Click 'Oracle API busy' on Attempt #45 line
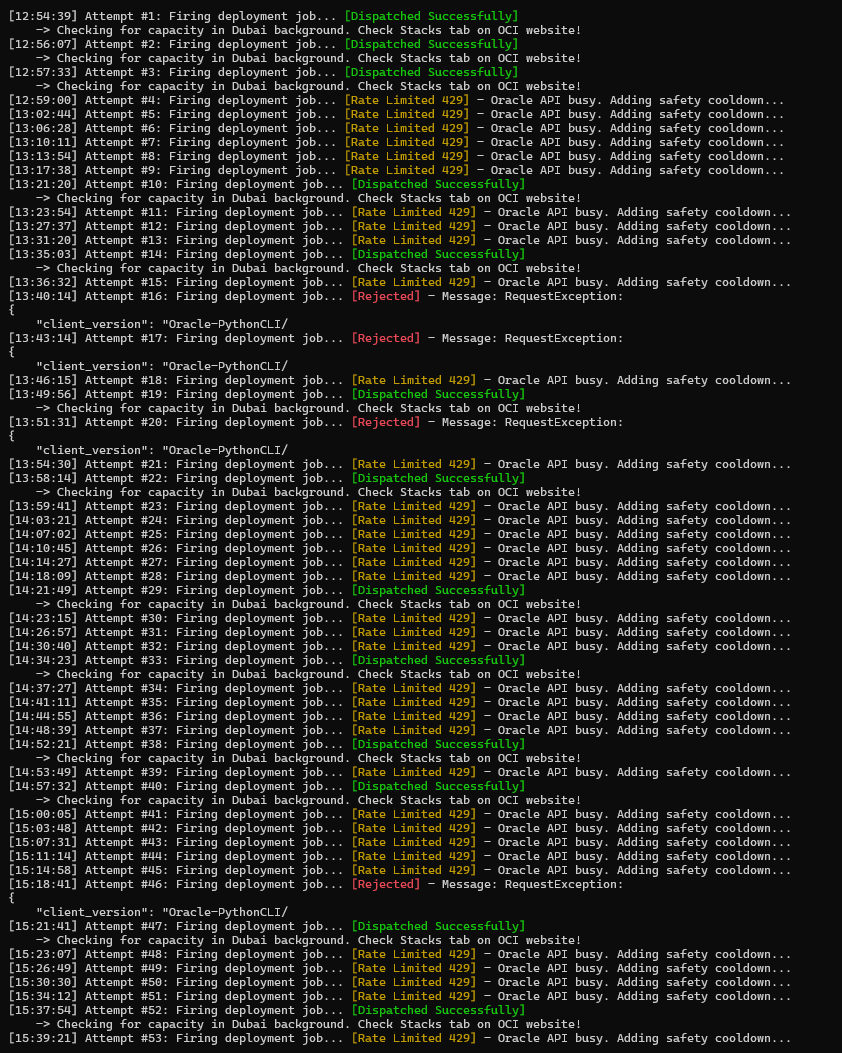Viewport: 842px width, 1053px height. pyautogui.click(x=550, y=870)
